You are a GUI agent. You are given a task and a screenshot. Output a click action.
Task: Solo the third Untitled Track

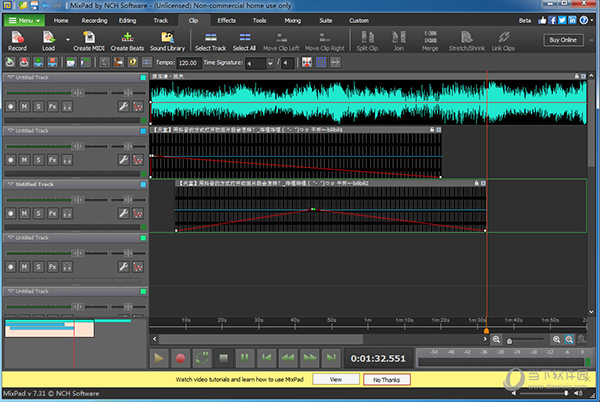pyautogui.click(x=38, y=213)
